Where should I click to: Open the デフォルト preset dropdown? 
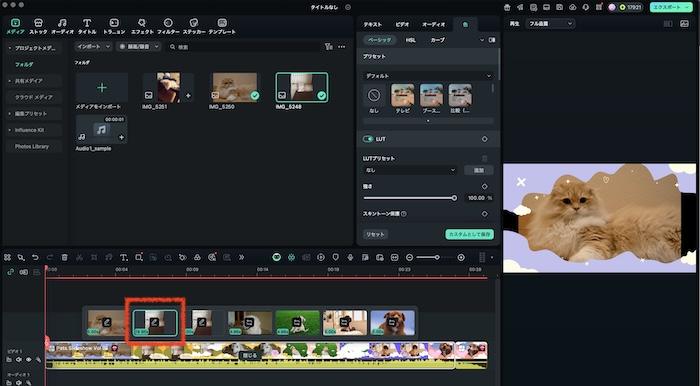pos(428,76)
